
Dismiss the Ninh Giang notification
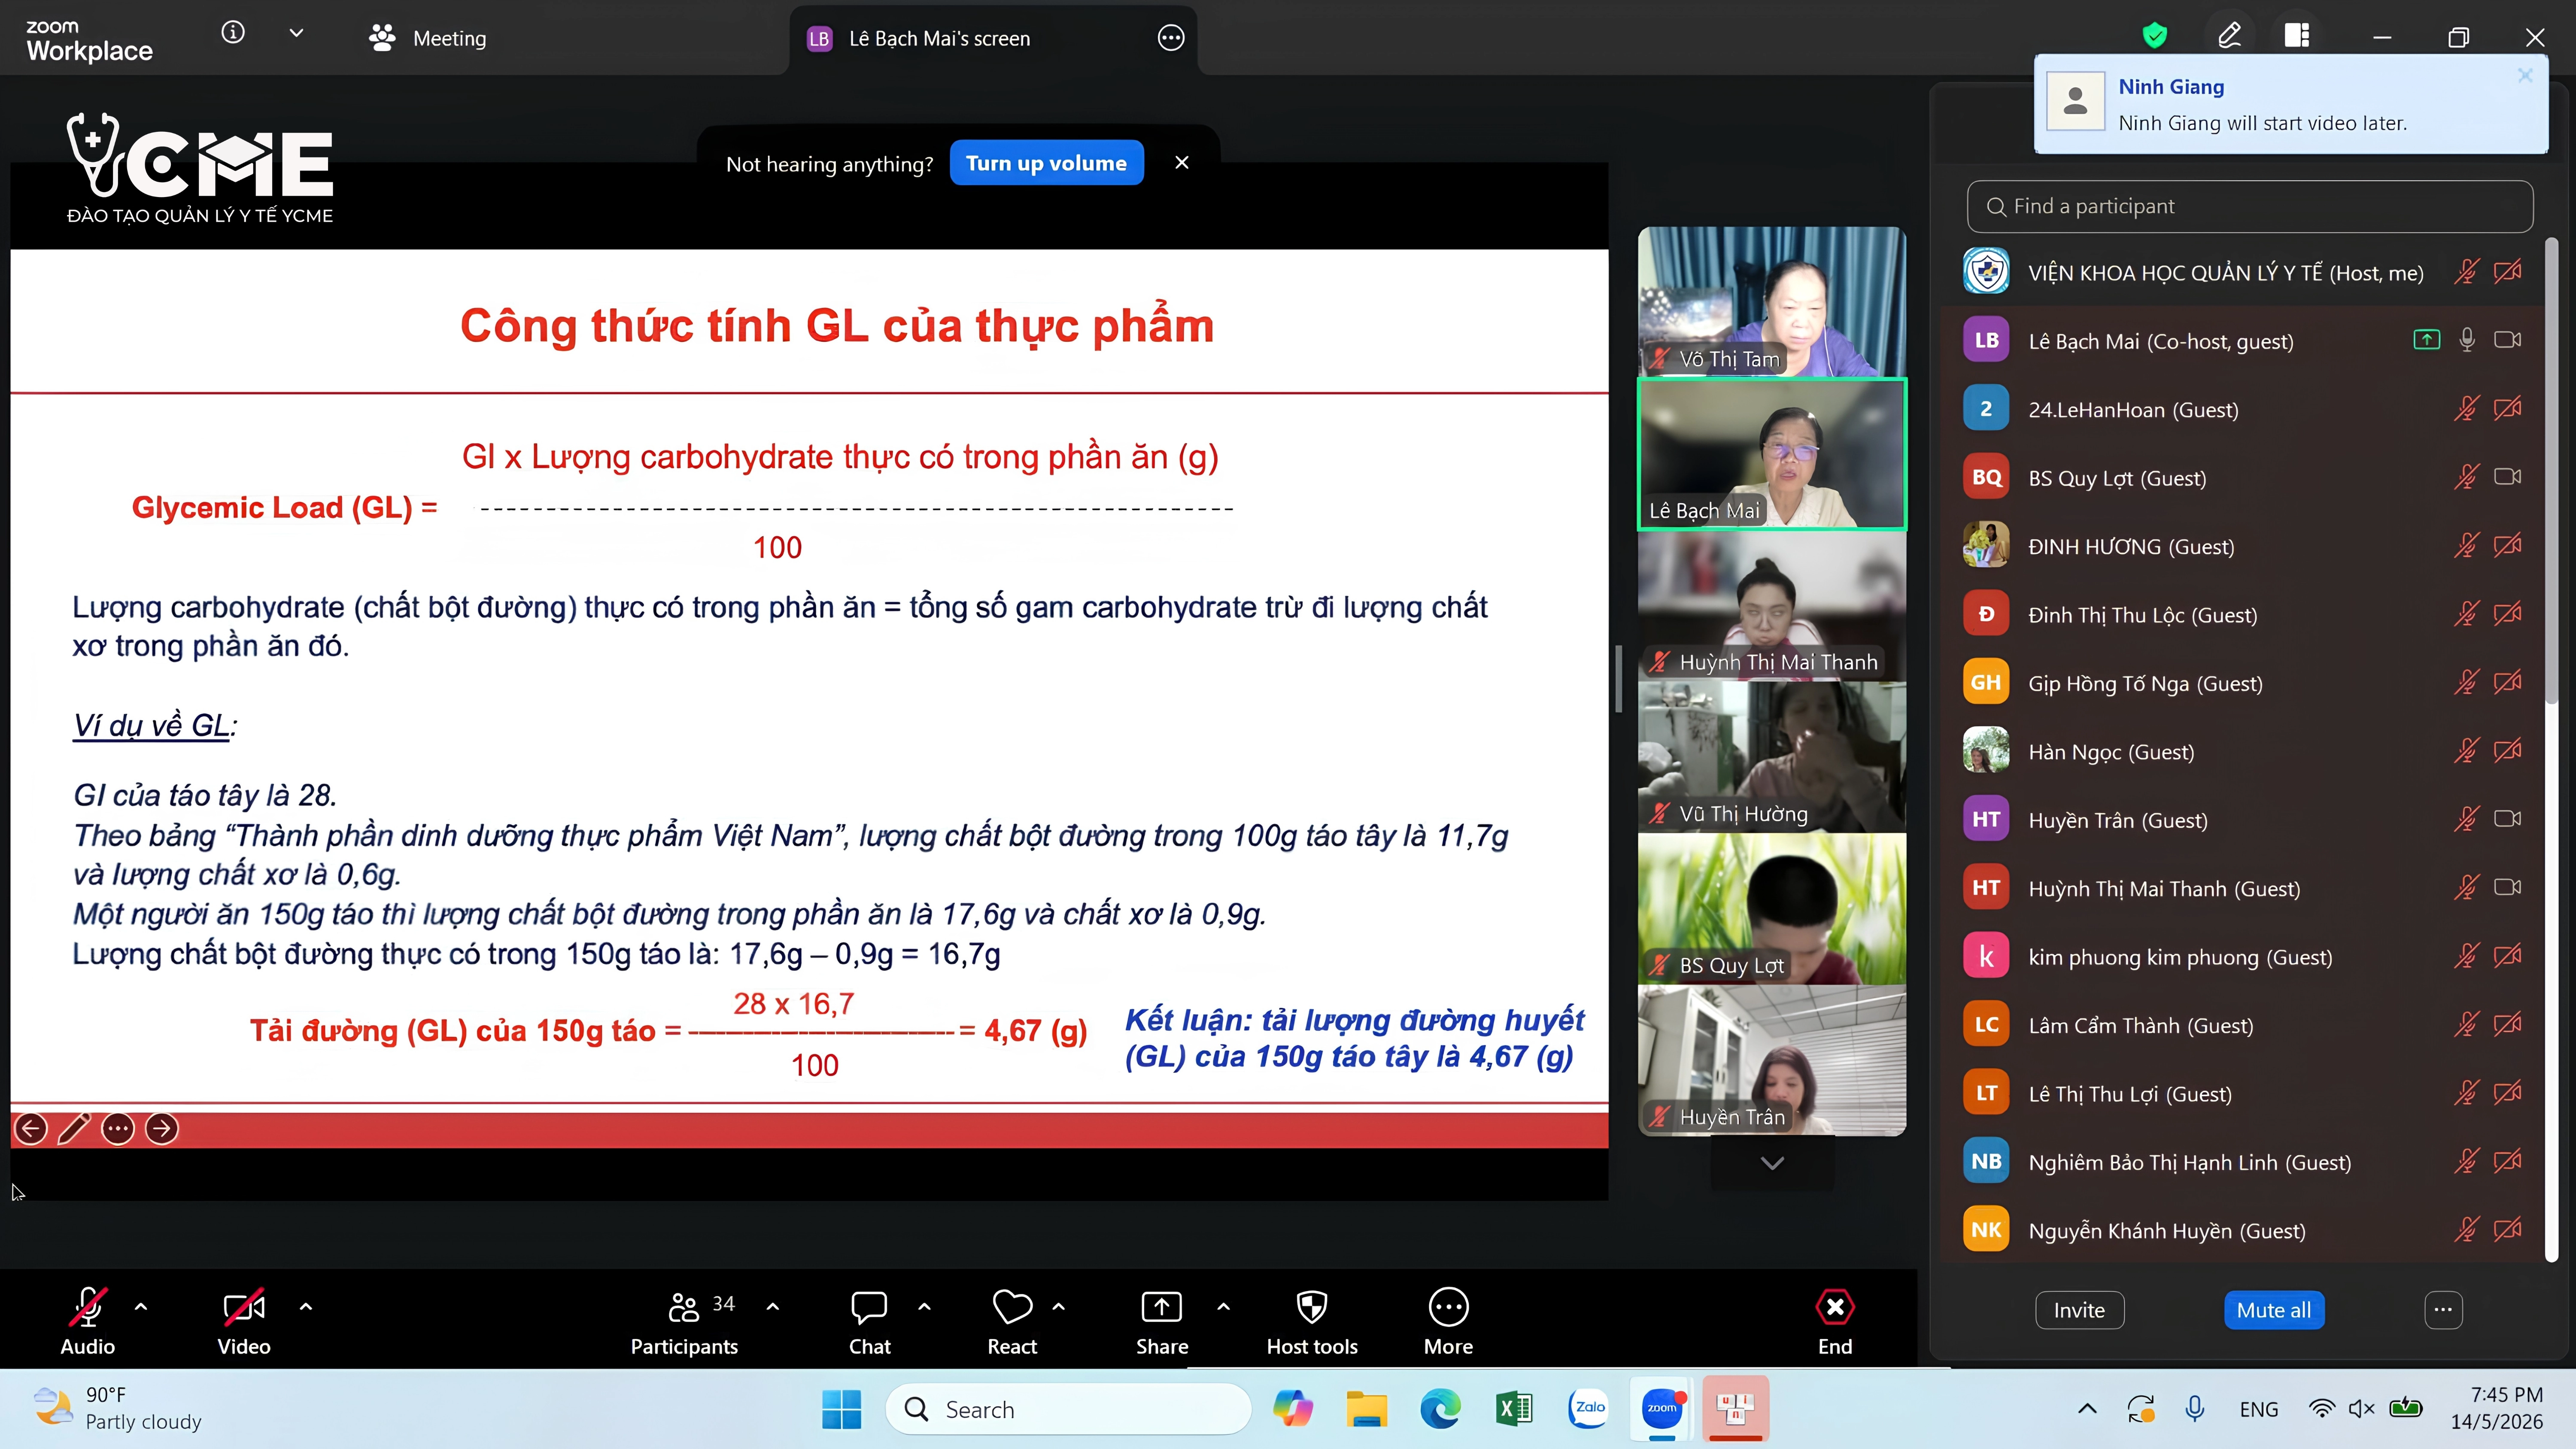pos(2525,75)
